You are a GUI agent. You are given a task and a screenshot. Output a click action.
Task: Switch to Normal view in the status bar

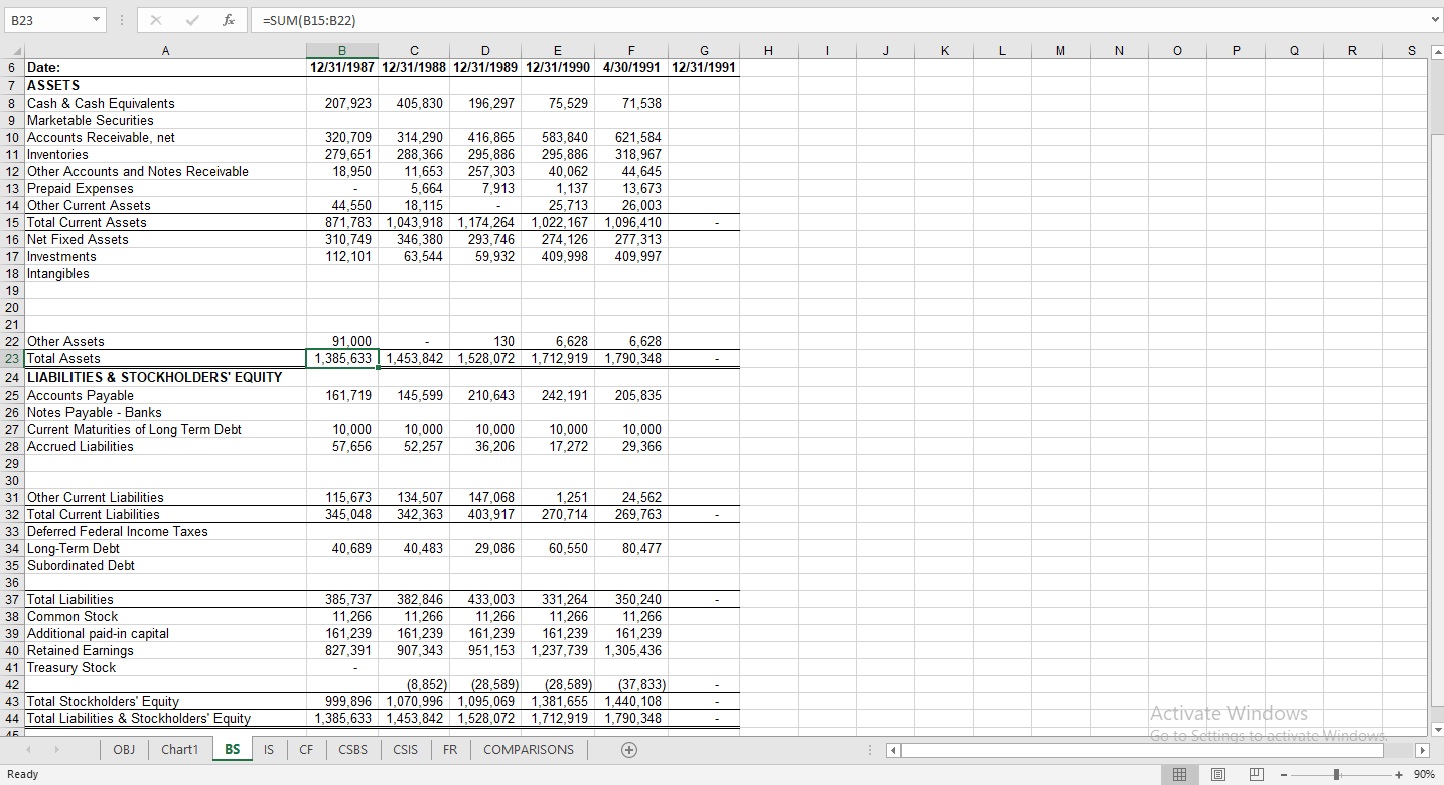click(1179, 773)
